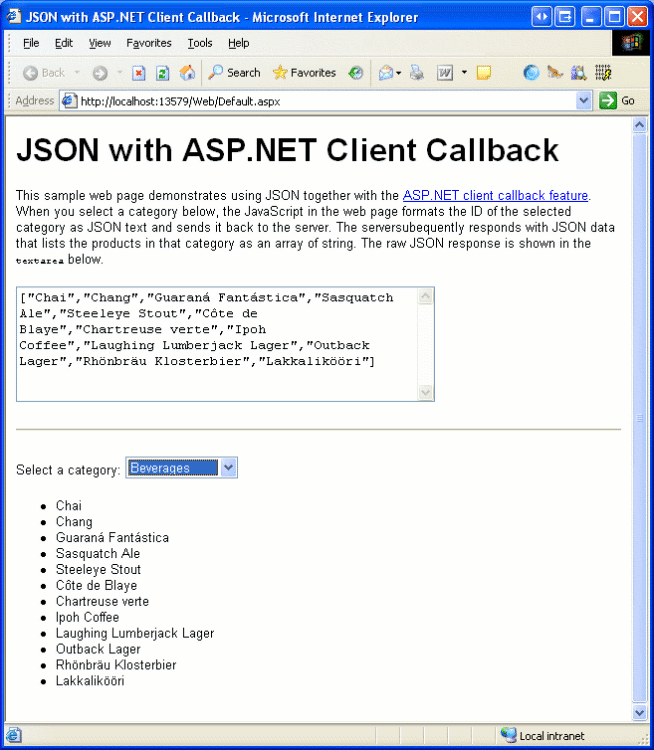Click the textarea scroll up arrow
The image size is (654, 750).
pos(425,297)
